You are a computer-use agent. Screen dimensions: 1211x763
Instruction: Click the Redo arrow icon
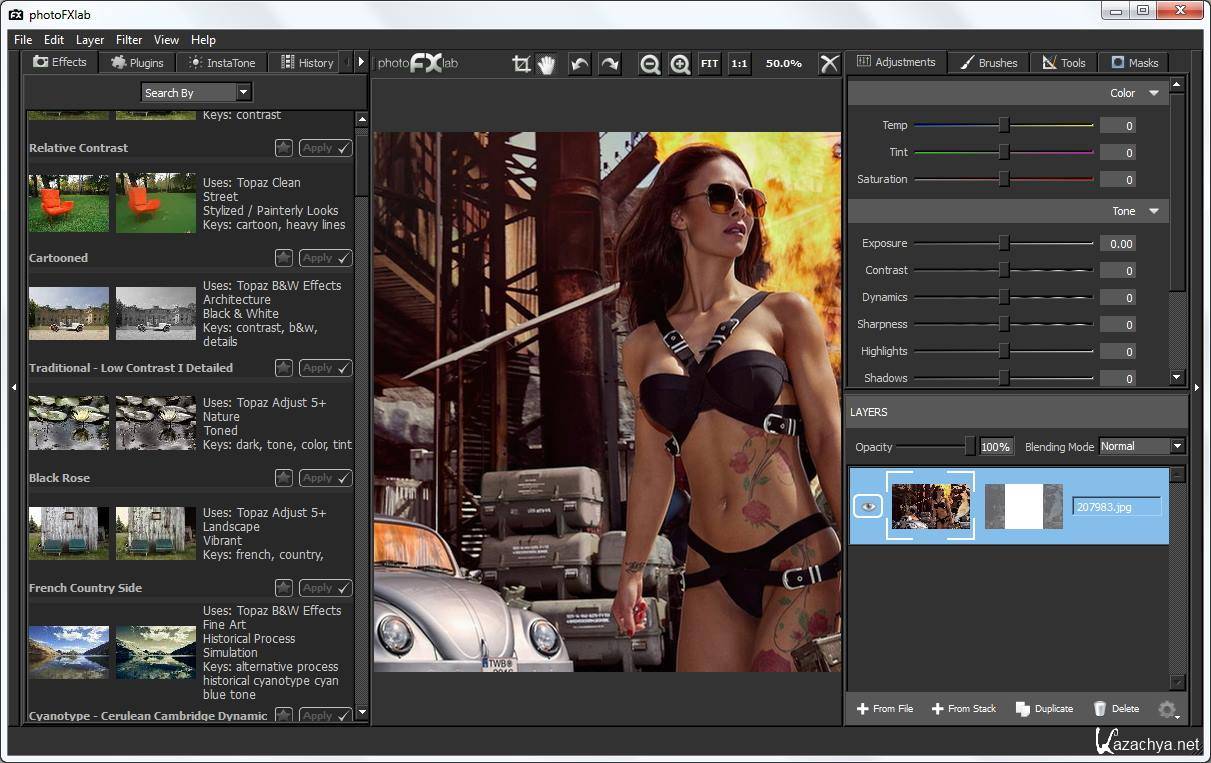coord(609,64)
